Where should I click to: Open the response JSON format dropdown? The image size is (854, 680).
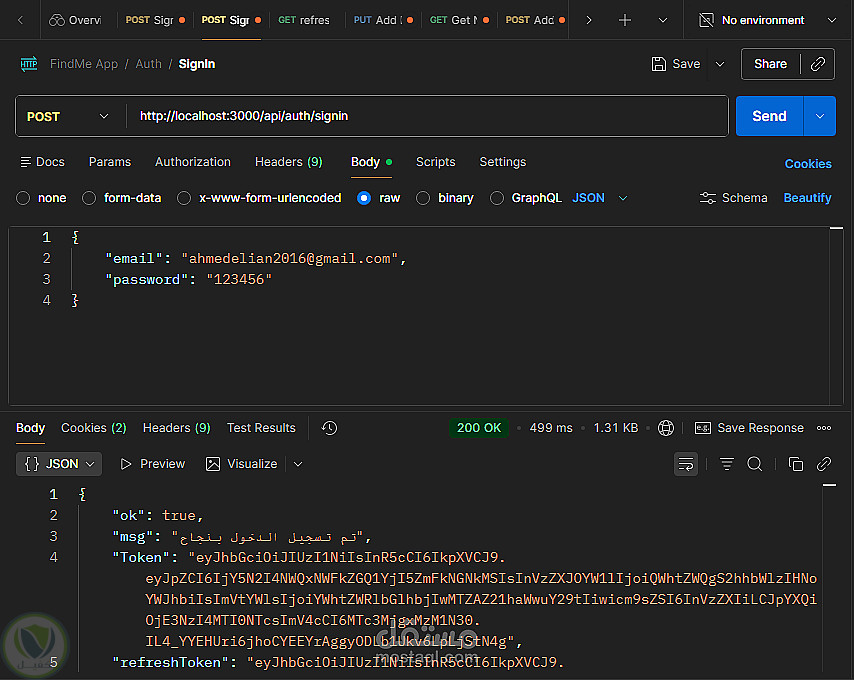pyautogui.click(x=60, y=464)
